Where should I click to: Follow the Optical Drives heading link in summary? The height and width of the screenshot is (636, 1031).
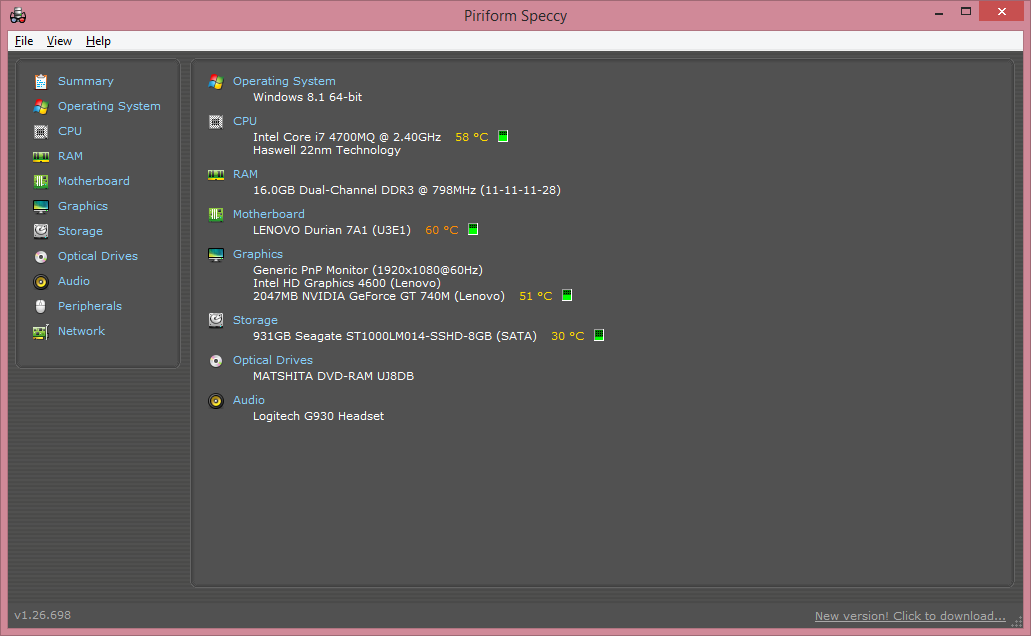[x=273, y=360]
